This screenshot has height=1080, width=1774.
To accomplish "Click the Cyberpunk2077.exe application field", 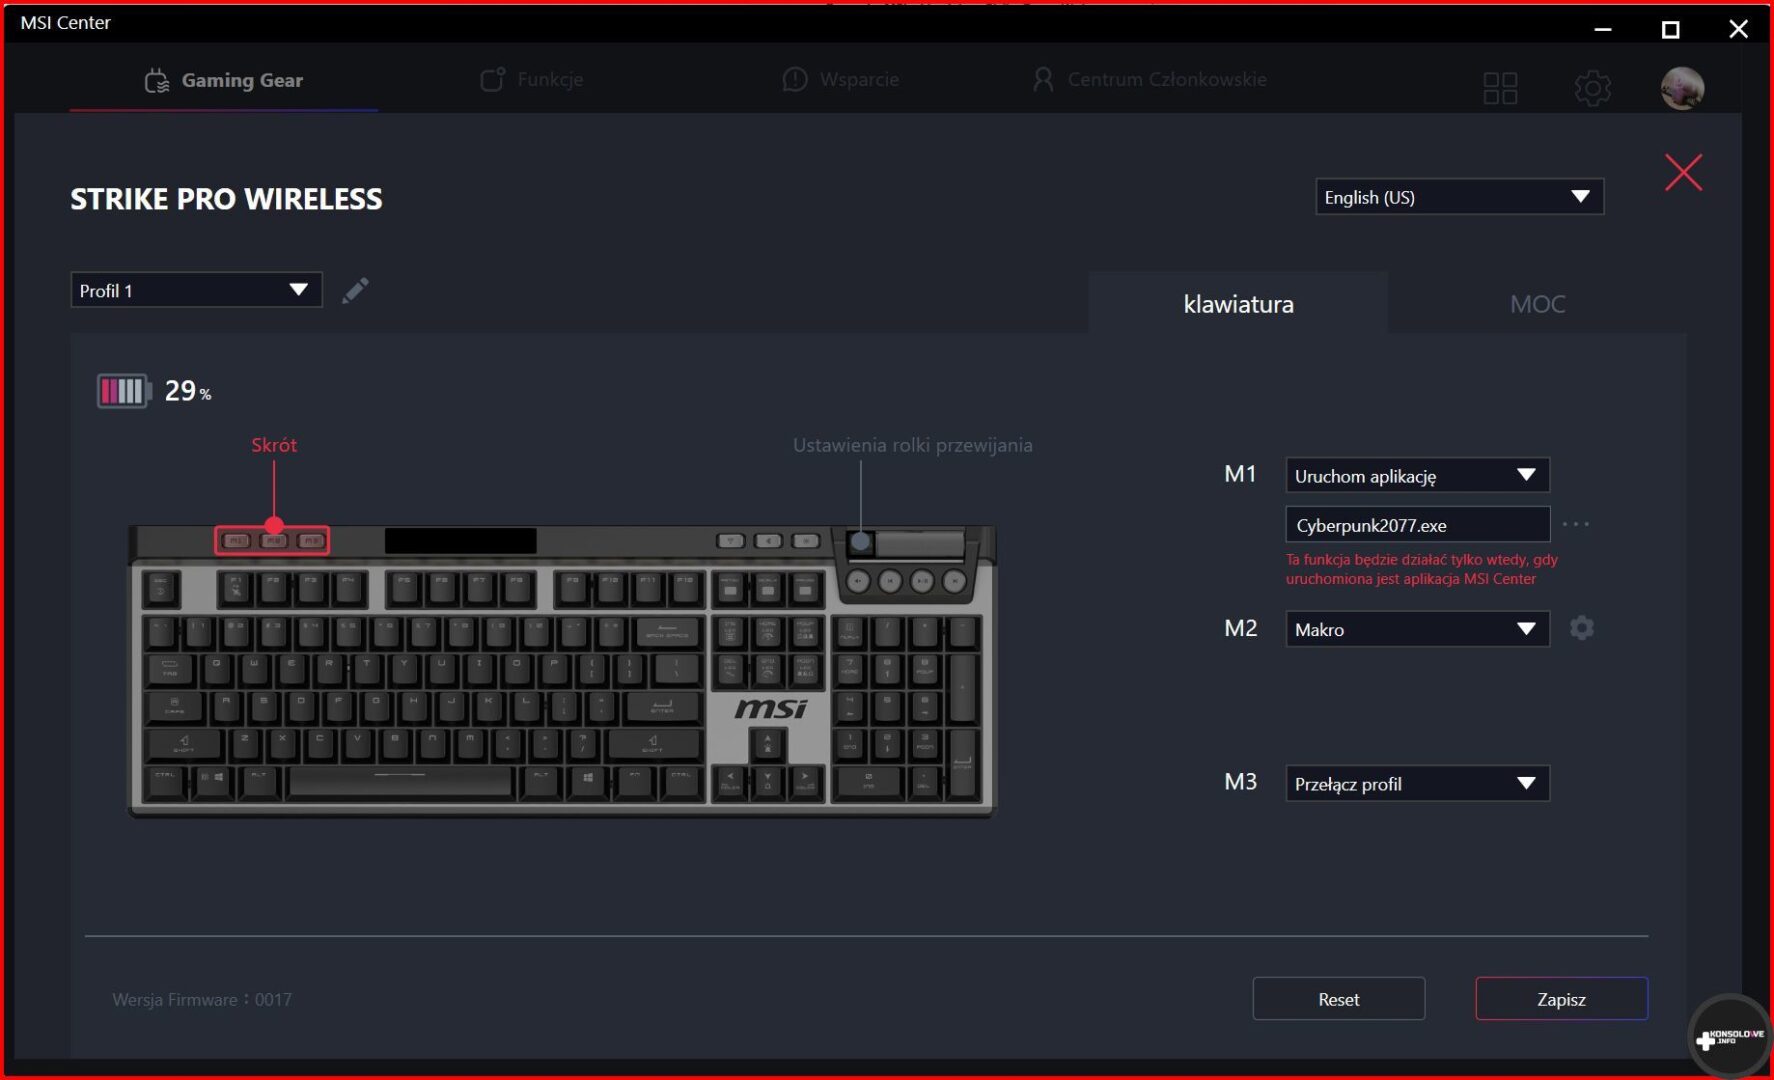I will 1417,525.
